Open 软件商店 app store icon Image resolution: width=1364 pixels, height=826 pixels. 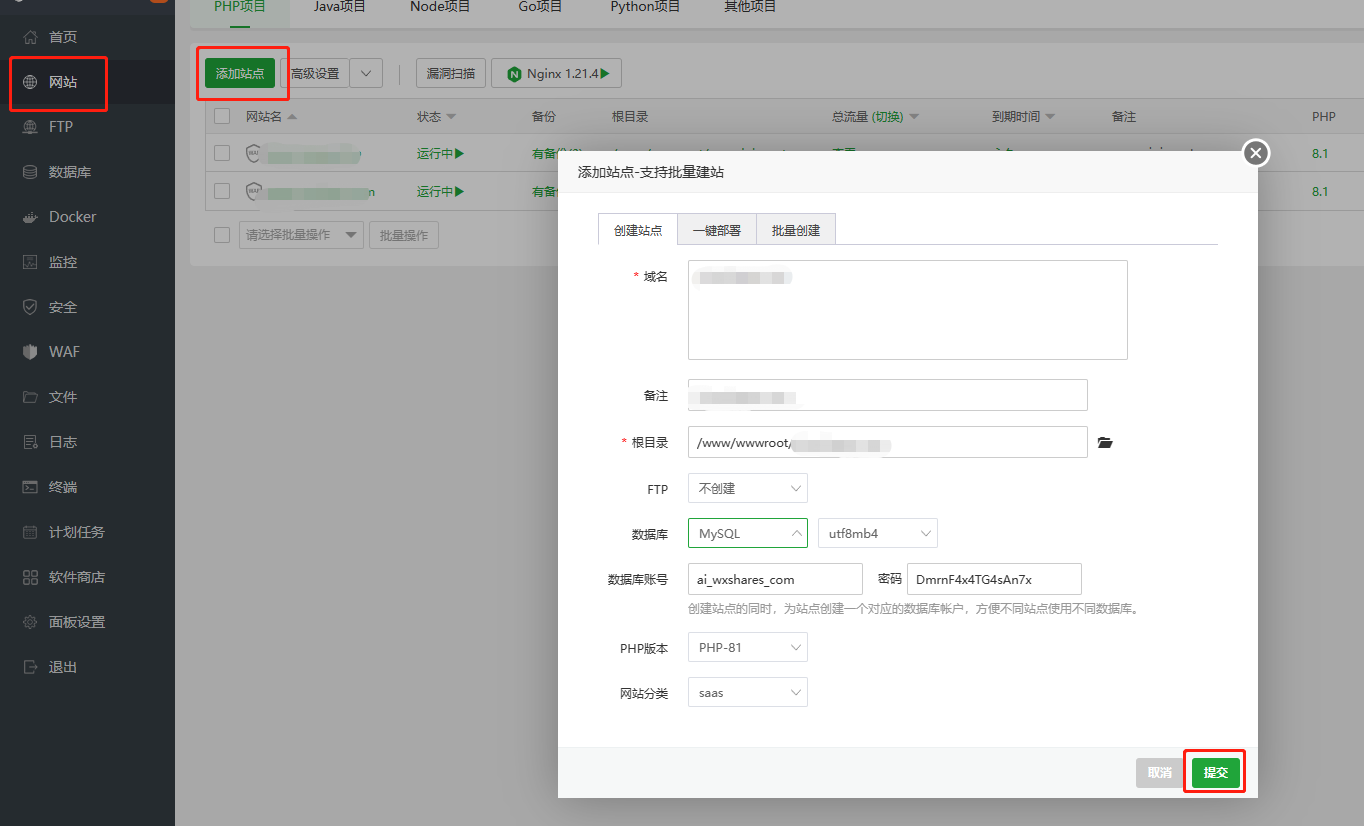[x=30, y=577]
